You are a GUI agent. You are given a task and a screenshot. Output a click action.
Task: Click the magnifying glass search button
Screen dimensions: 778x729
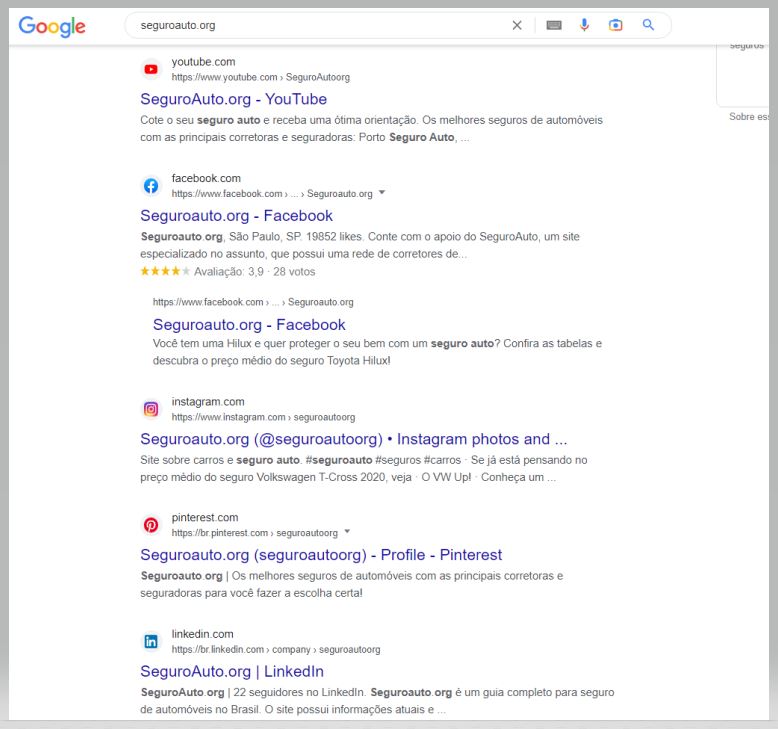click(x=648, y=25)
